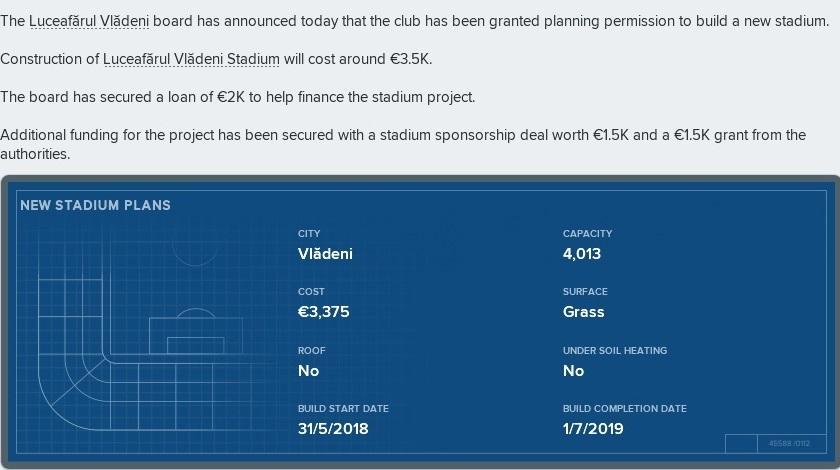Select the NEW STADIUM PLANS heading
This screenshot has width=840, height=470.
(x=95, y=205)
